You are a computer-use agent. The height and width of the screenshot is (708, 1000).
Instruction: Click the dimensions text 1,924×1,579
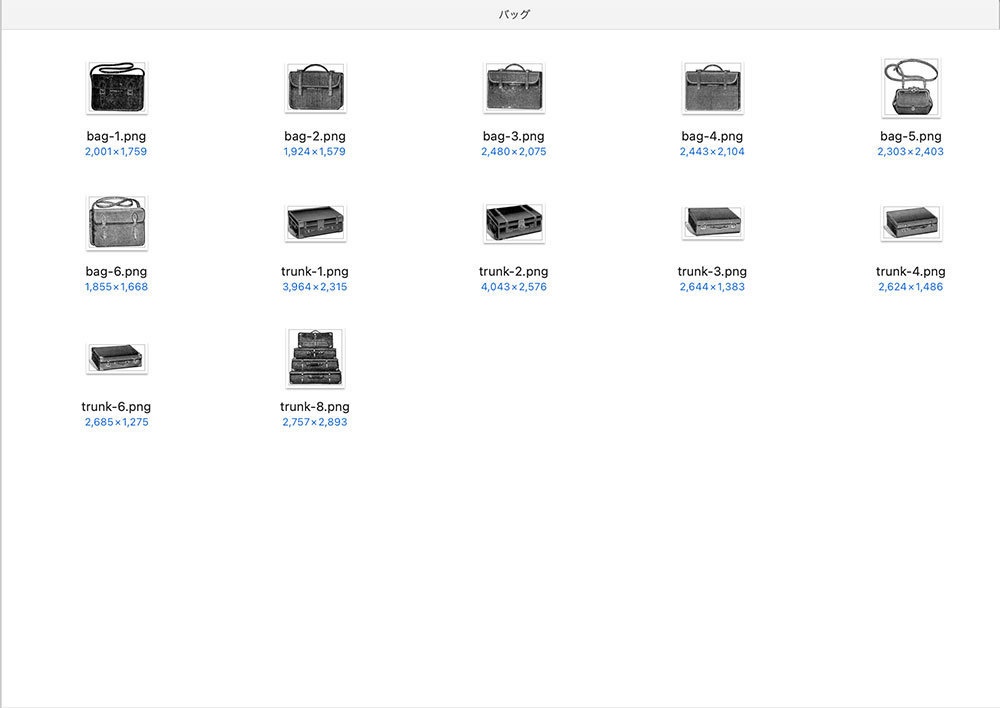click(315, 152)
